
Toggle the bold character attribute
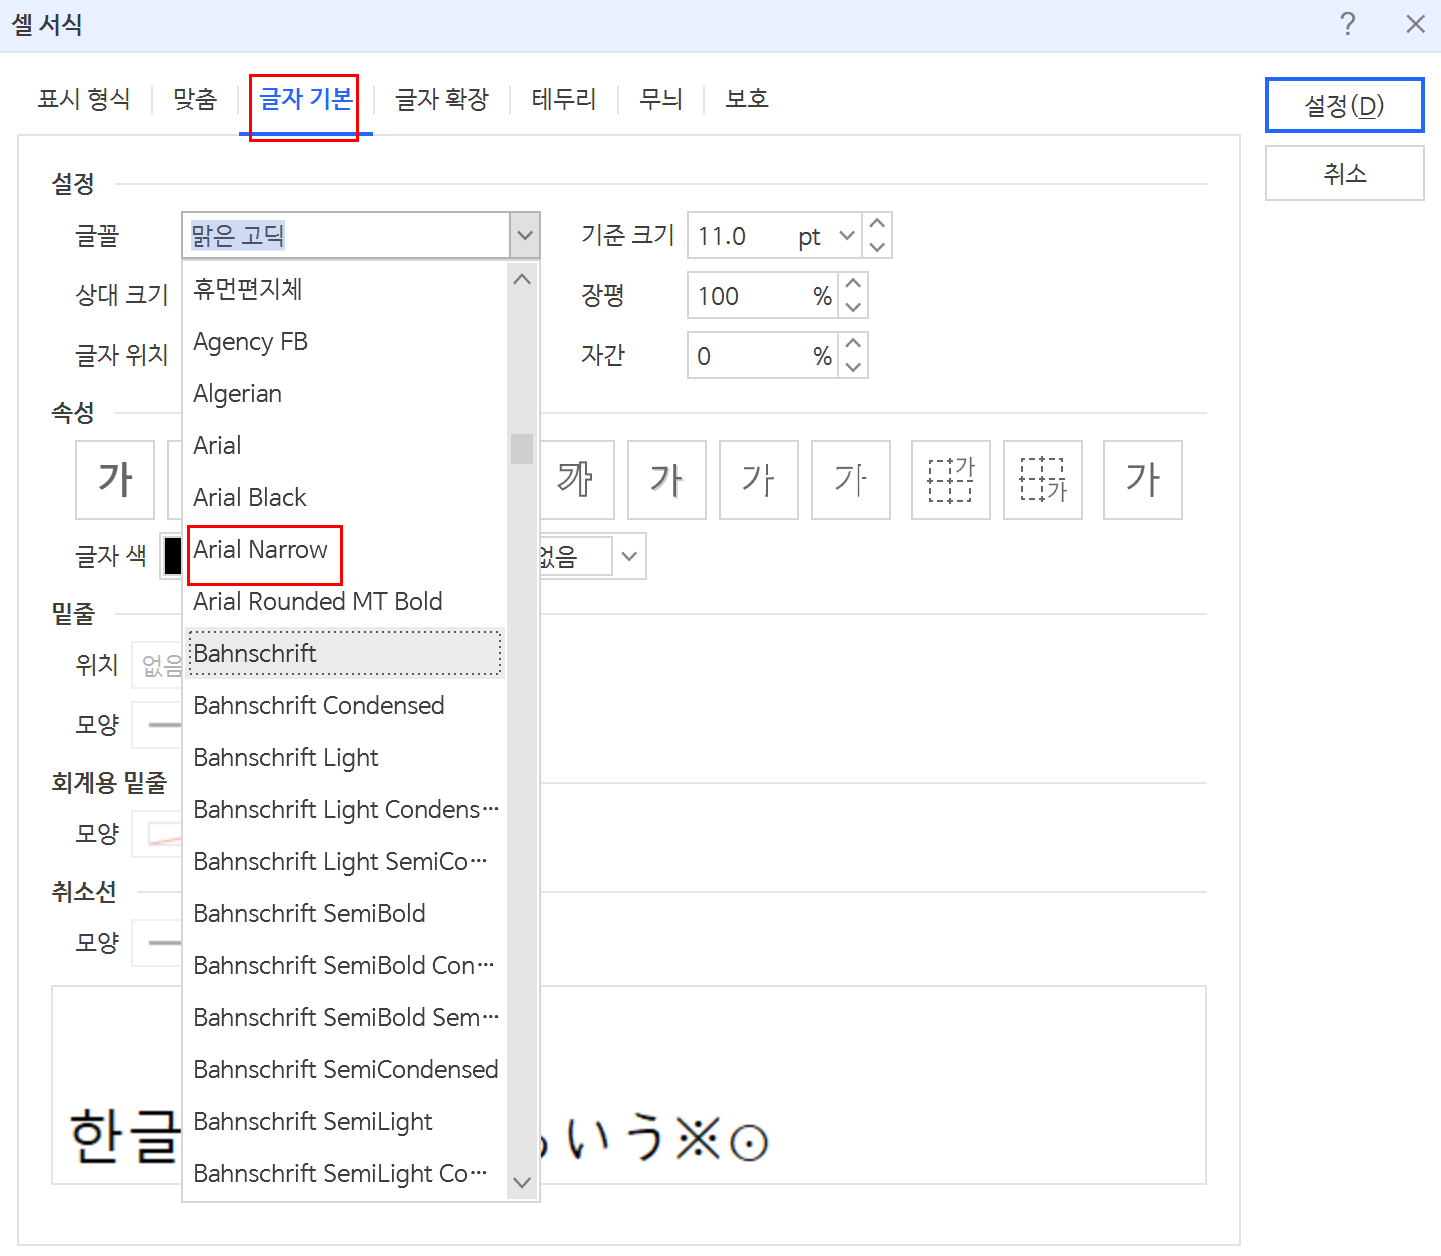tap(115, 480)
